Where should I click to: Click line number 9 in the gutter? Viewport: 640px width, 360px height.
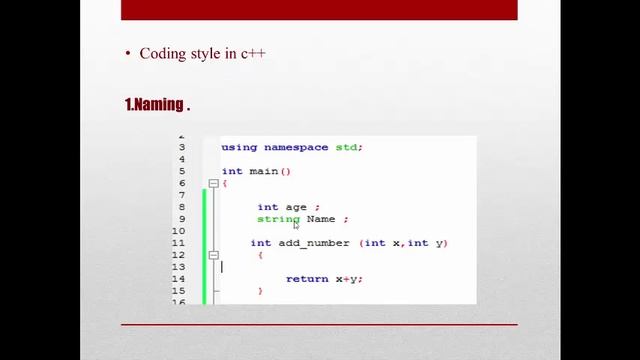182,219
